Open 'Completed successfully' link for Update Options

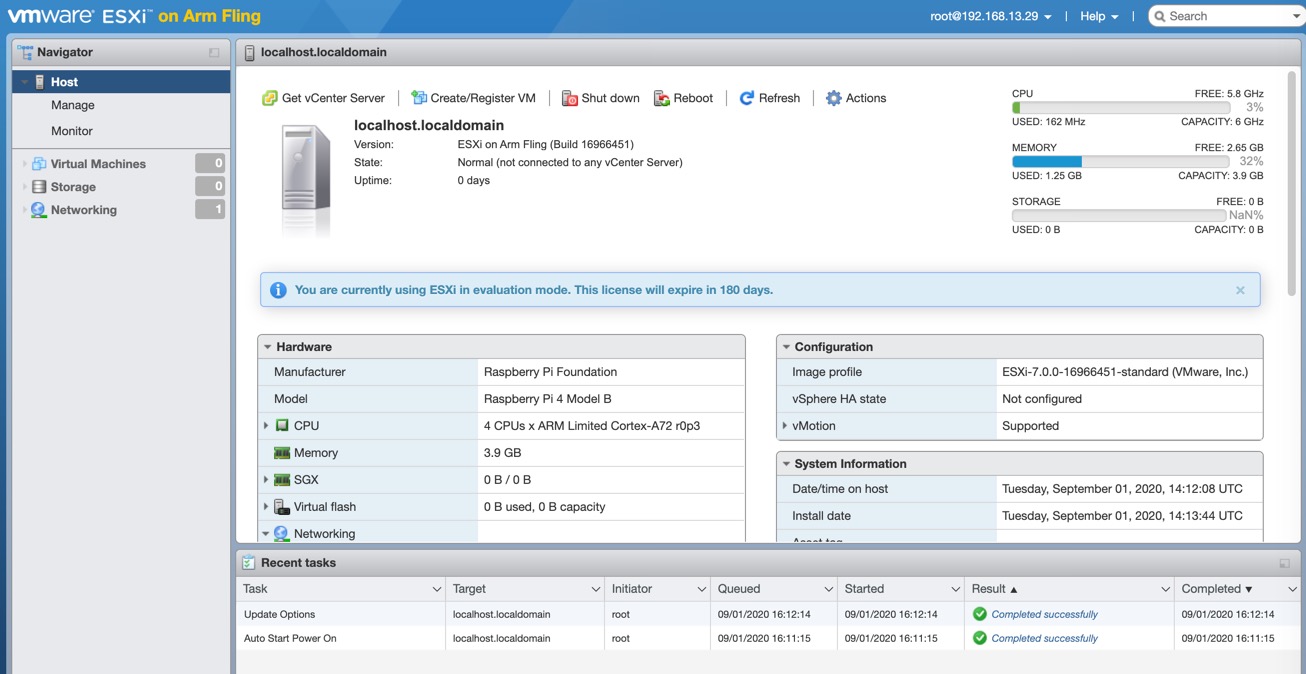(1044, 614)
